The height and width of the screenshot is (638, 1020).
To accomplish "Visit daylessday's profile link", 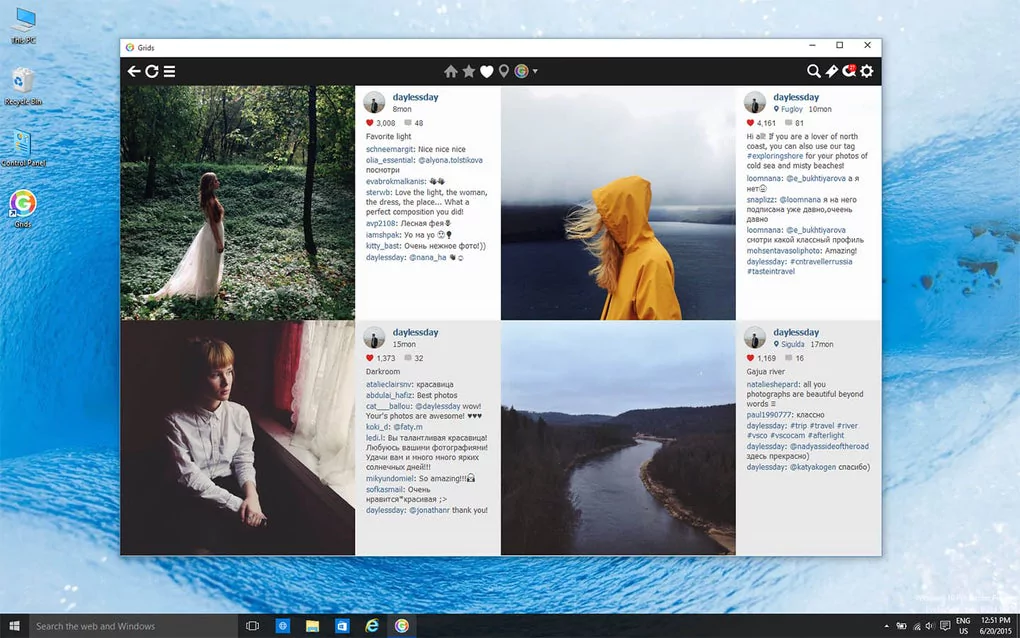I will (x=416, y=96).
